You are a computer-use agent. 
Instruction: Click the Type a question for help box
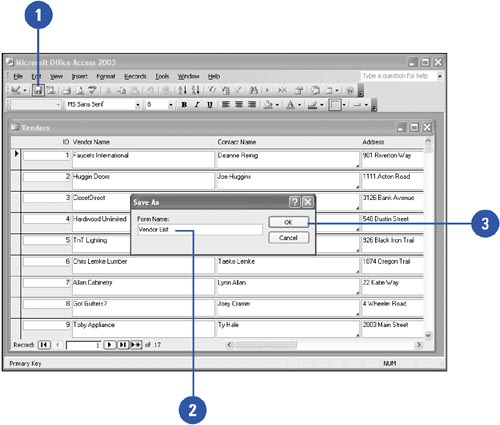pos(398,76)
